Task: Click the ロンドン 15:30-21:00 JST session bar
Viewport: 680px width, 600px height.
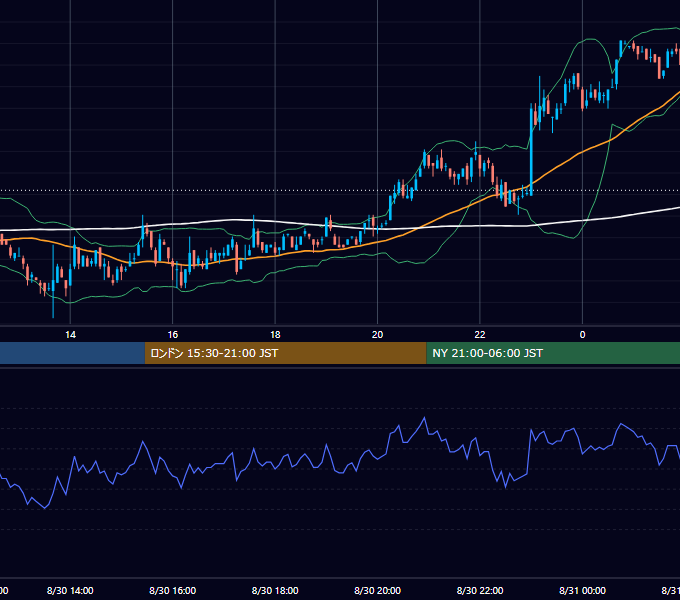Action: (285, 353)
